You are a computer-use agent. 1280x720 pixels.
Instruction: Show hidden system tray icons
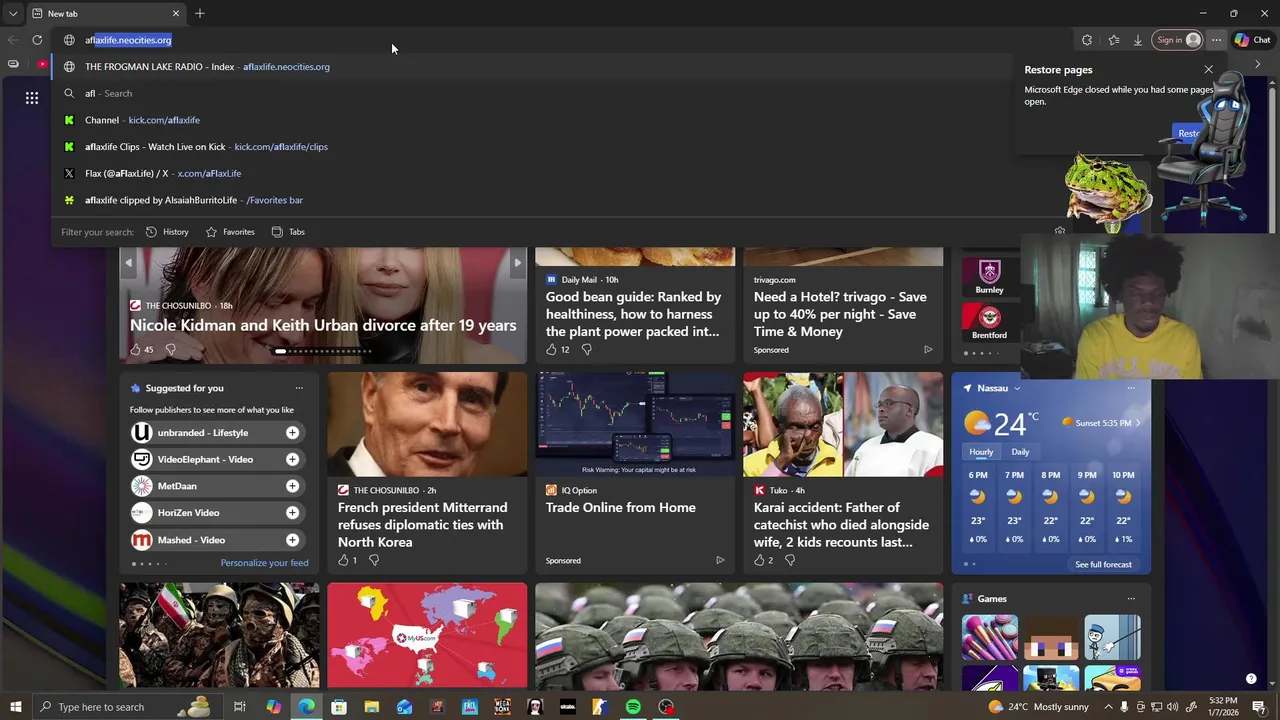(1108, 707)
